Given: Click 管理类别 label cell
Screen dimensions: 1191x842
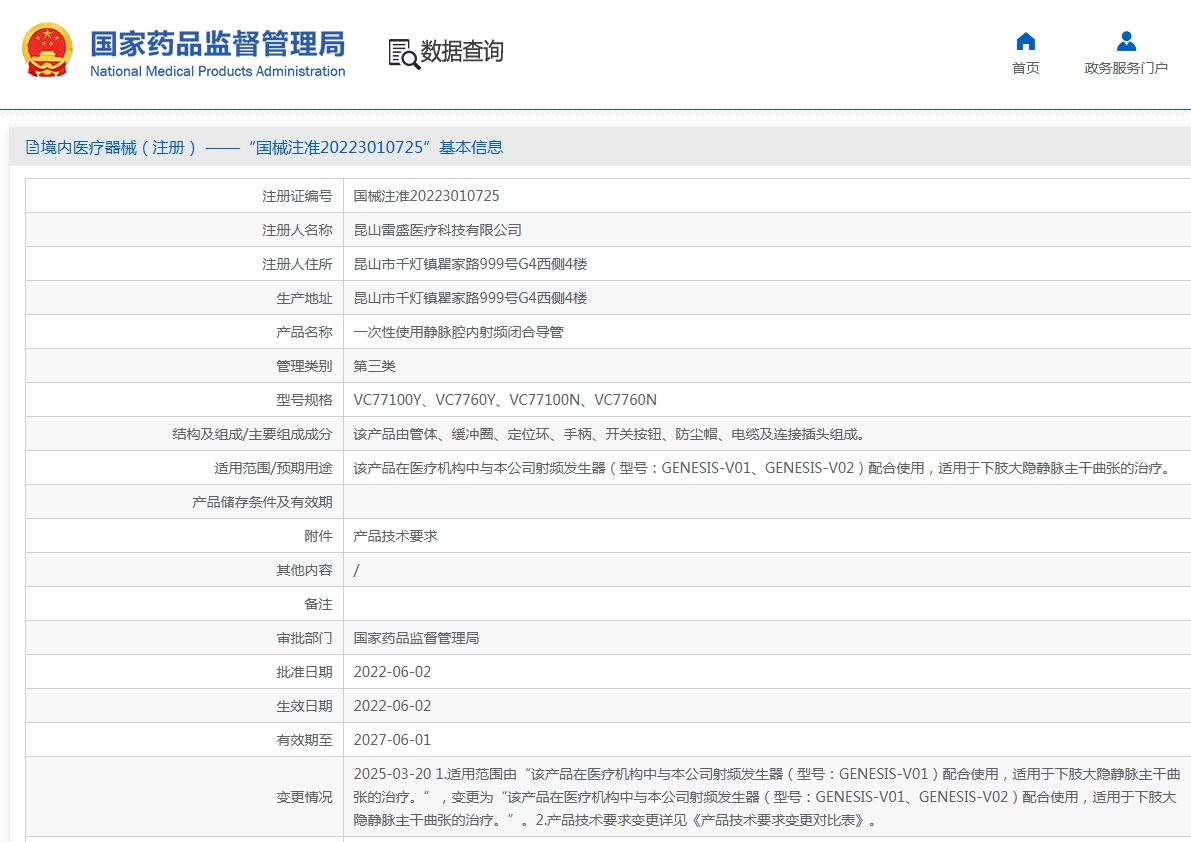Looking at the screenshot, I should pos(185,366).
